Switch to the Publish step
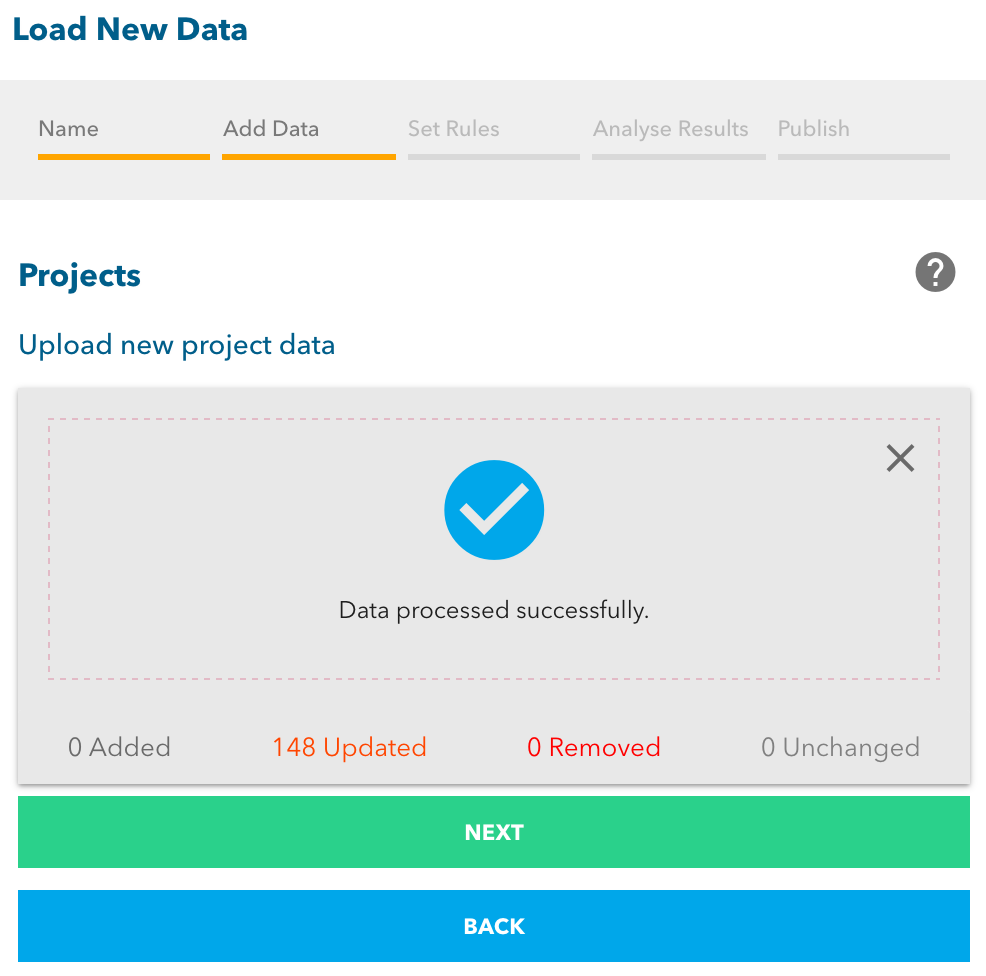The width and height of the screenshot is (986, 976). pyautogui.click(x=813, y=129)
